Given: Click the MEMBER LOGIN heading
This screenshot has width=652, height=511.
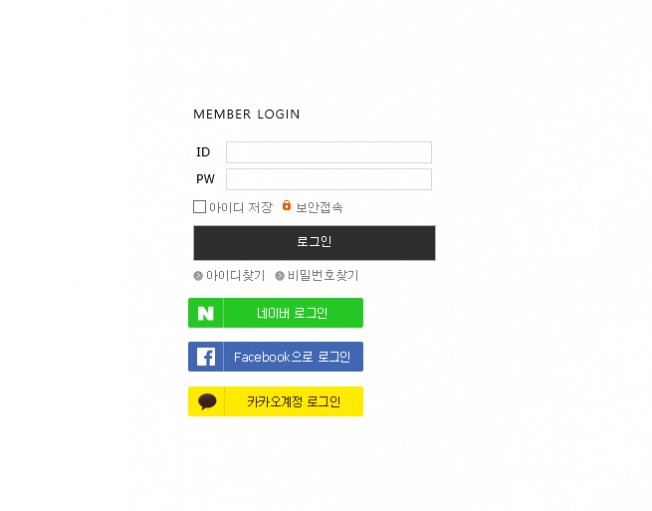Looking at the screenshot, I should click(x=247, y=114).
